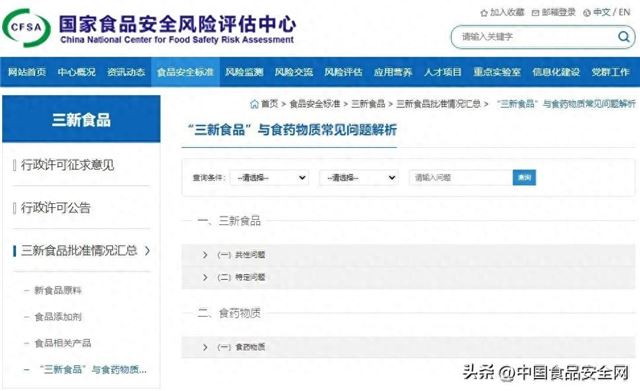Click 国家食品安全风险评估中心 site title

click(x=177, y=24)
